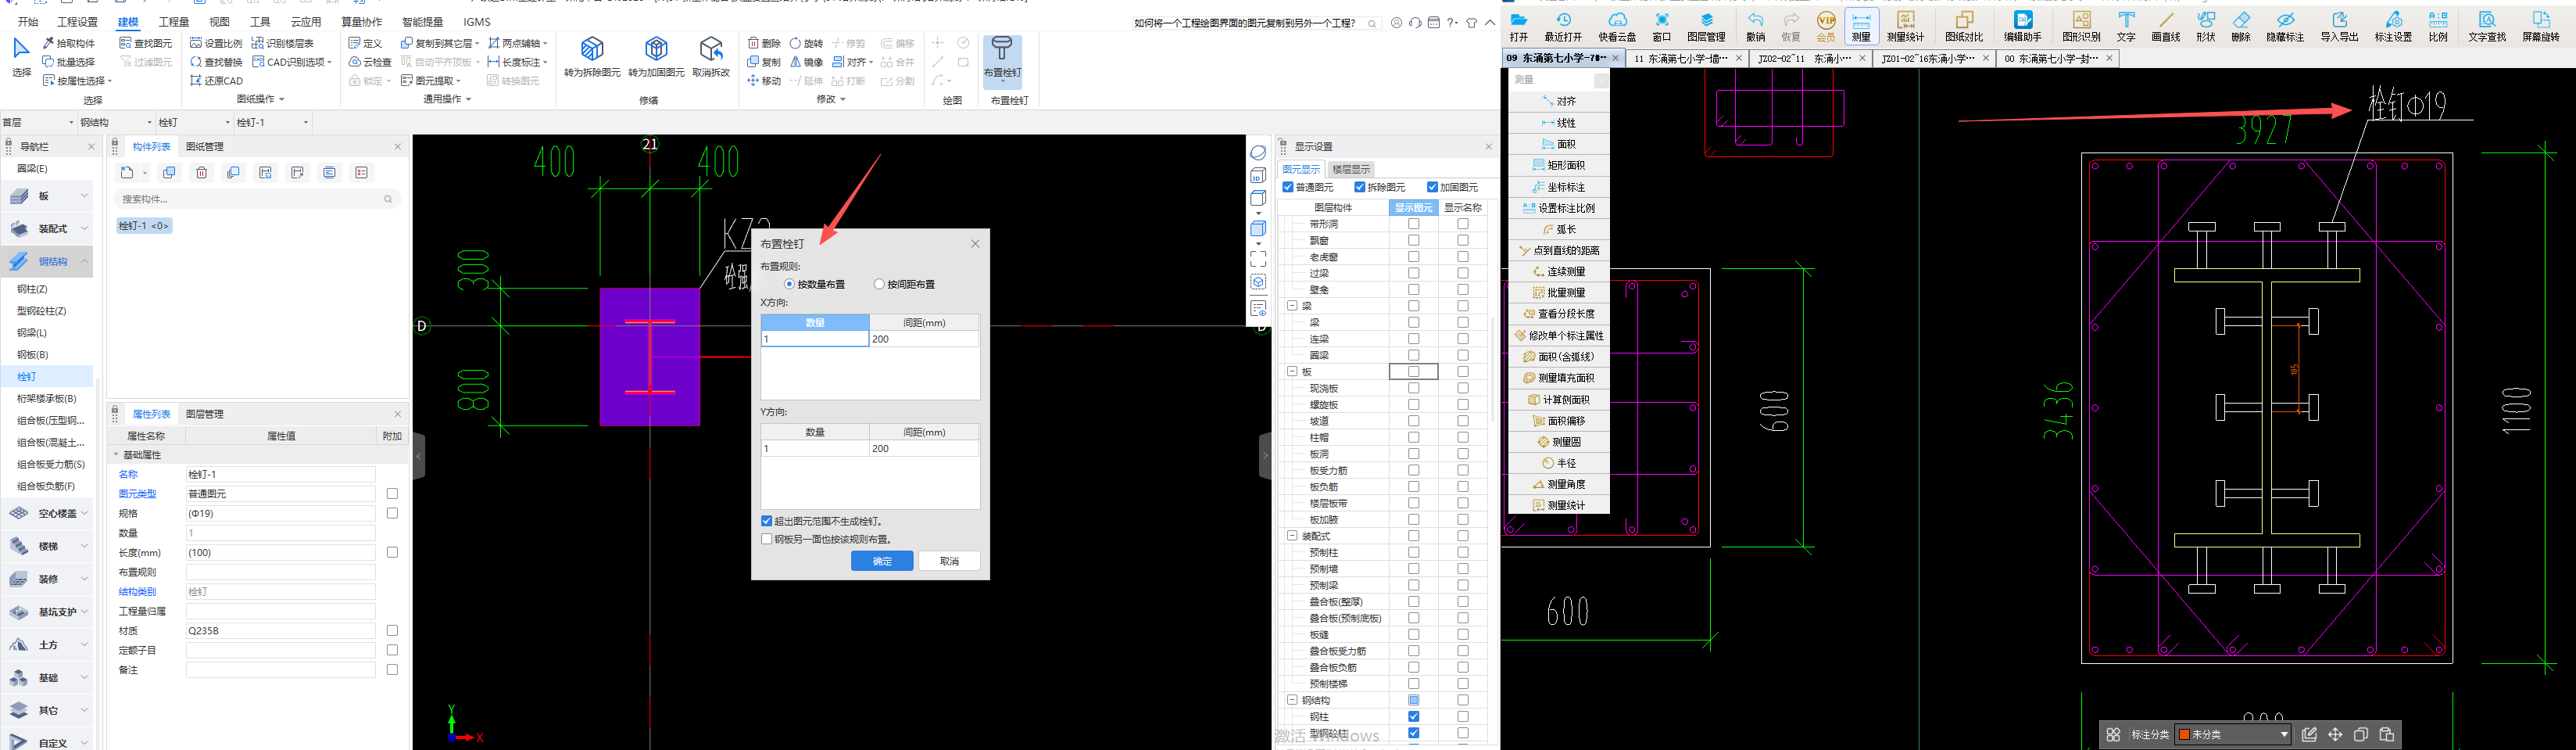Toggle 附加 checkbox for 材质 property
Image resolution: width=2576 pixels, height=750 pixels.
tap(392, 631)
